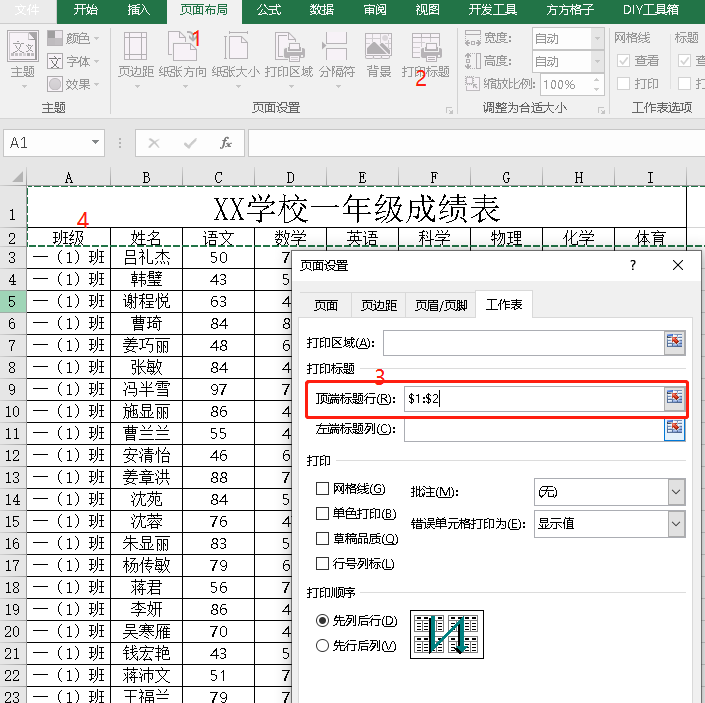Open the 公式 ribbon tab
Viewport: 705px width, 703px height.
[x=269, y=10]
